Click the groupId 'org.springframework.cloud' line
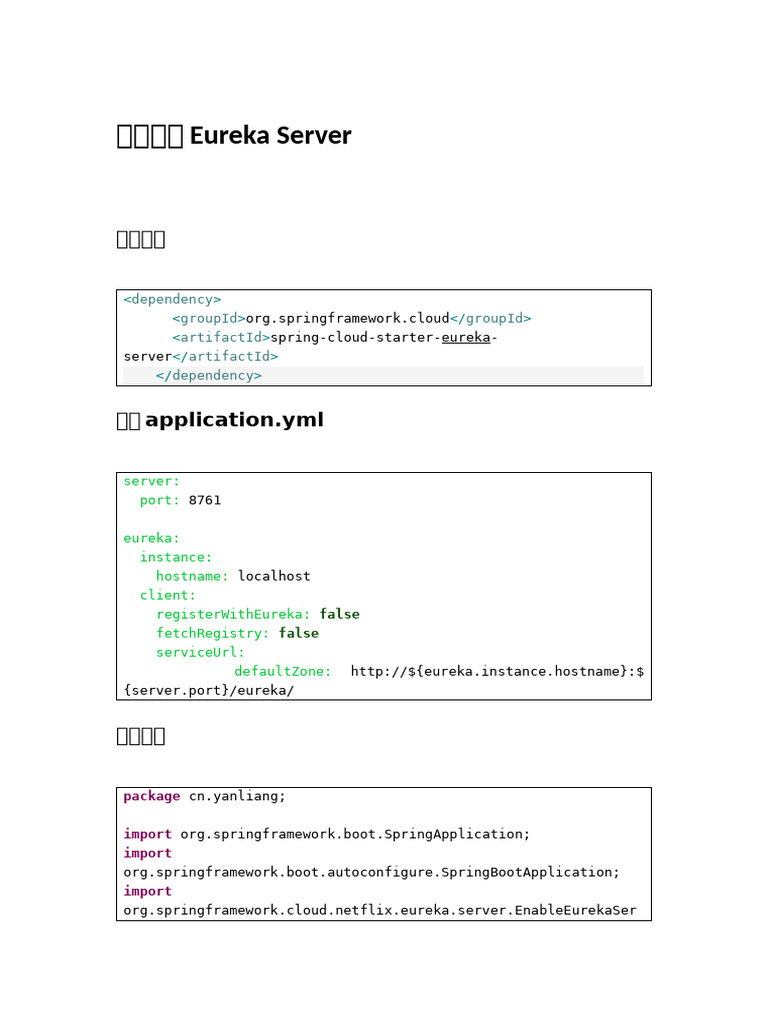Viewport: 768px width, 1024px height. pyautogui.click(x=352, y=318)
